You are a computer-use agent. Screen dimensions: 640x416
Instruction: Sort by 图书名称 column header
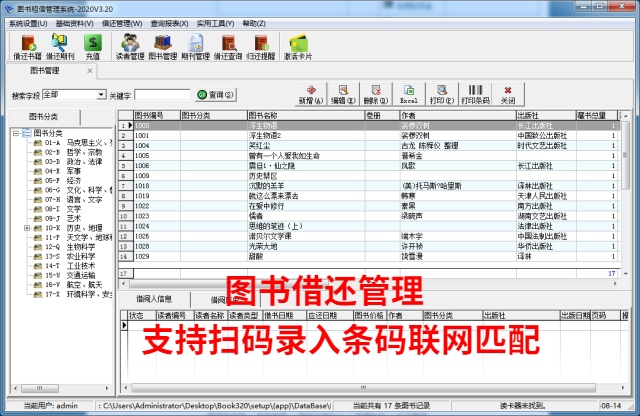(306, 116)
